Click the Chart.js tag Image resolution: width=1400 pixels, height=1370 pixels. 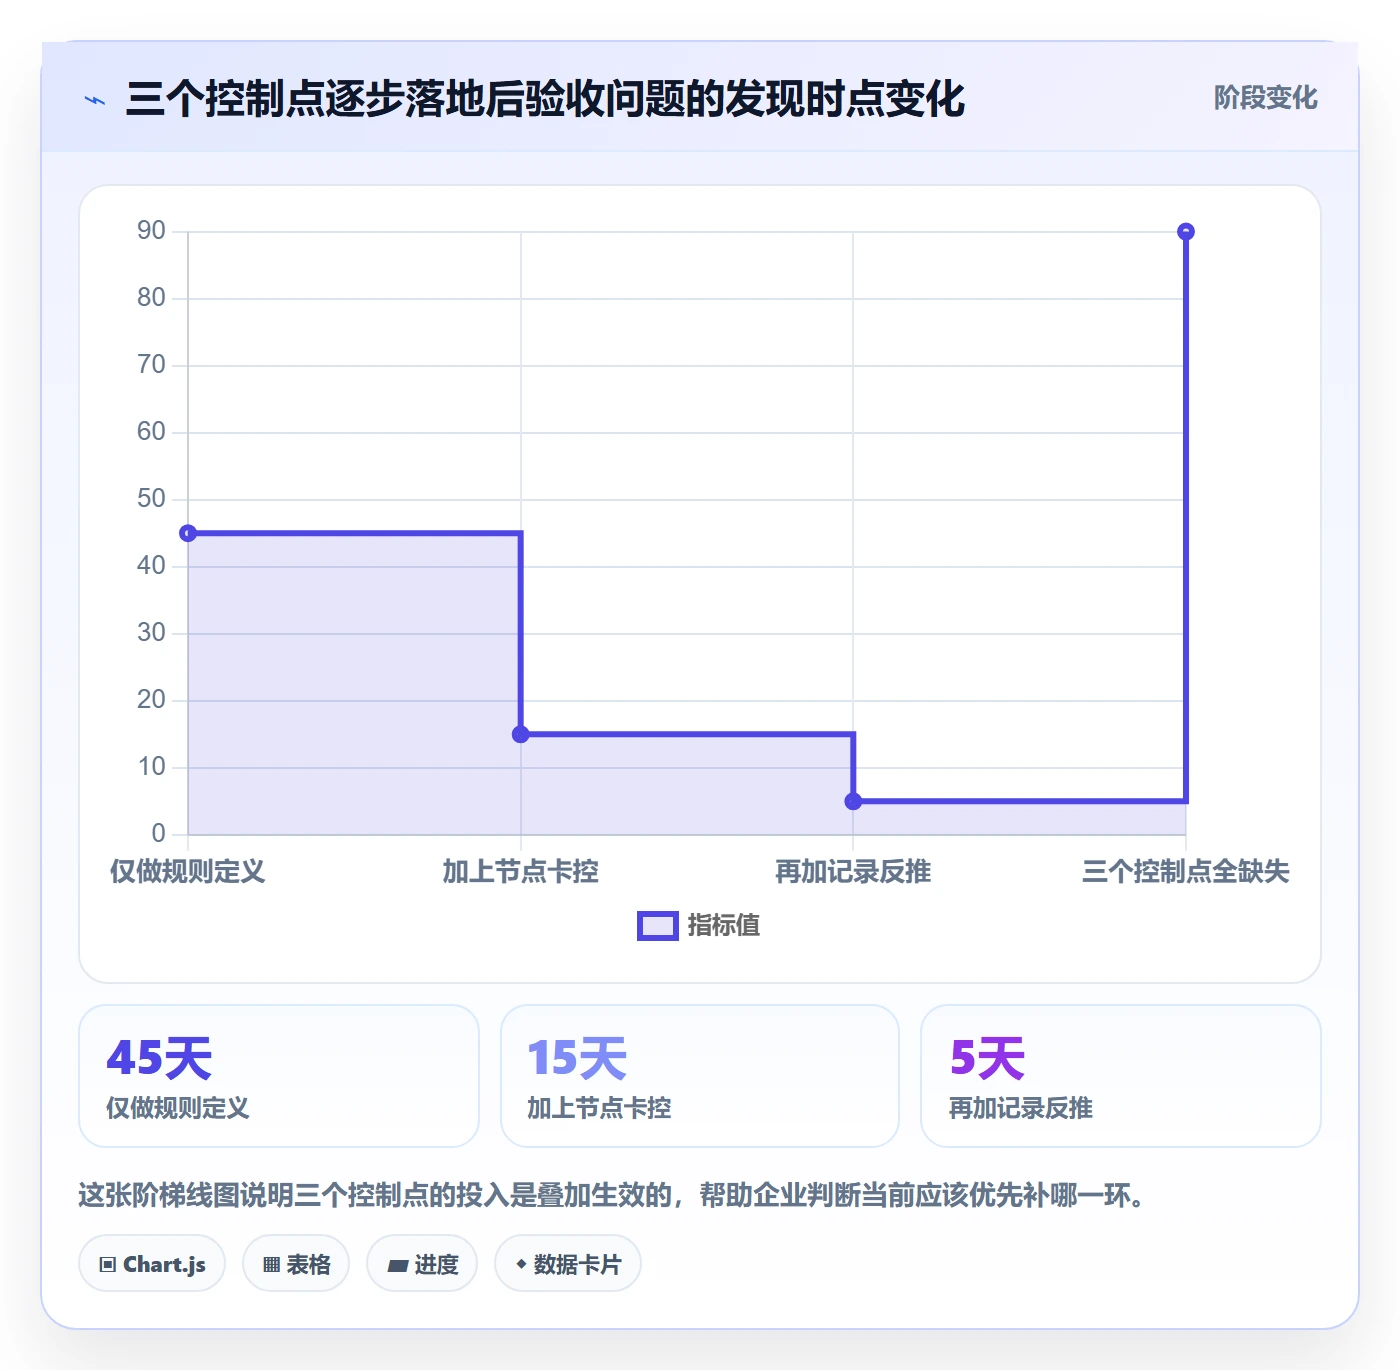152,1264
